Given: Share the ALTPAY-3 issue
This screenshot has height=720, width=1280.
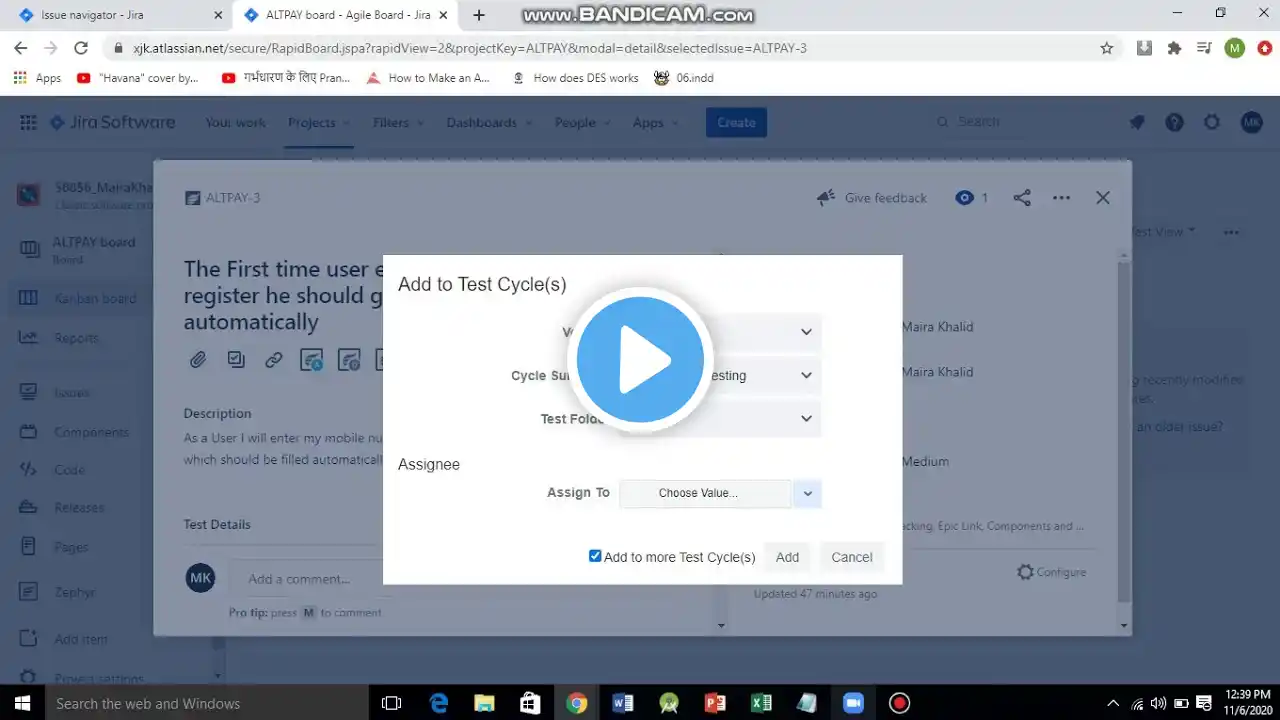Looking at the screenshot, I should pyautogui.click(x=1022, y=198).
